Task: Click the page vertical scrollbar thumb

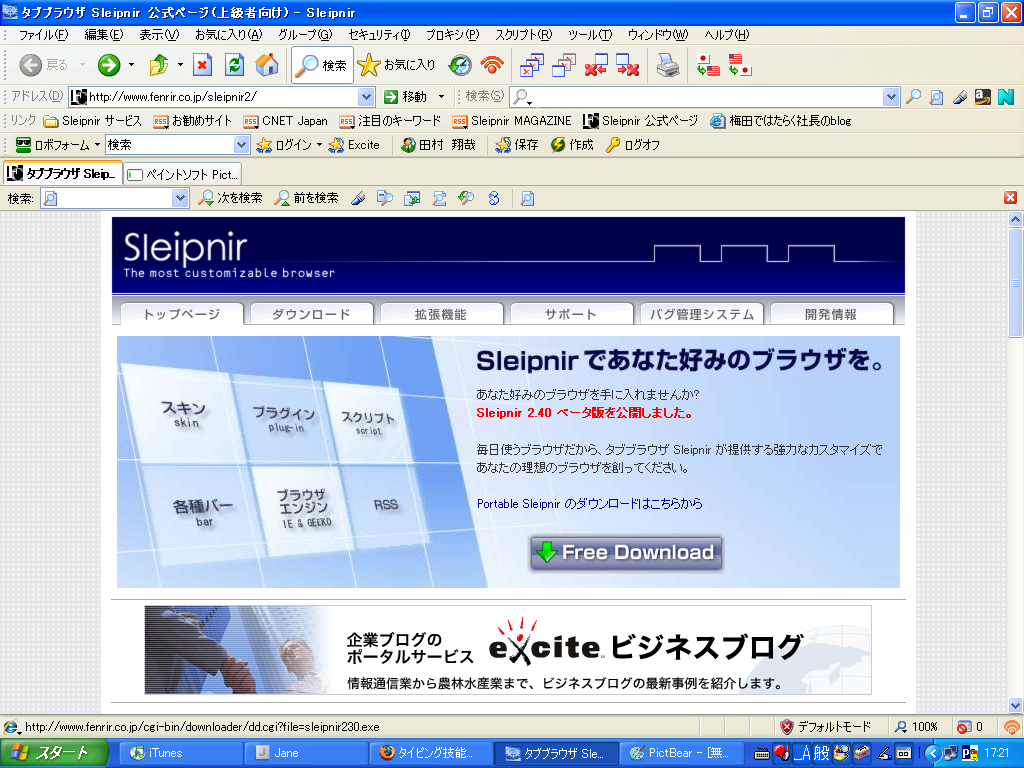Action: [1015, 282]
